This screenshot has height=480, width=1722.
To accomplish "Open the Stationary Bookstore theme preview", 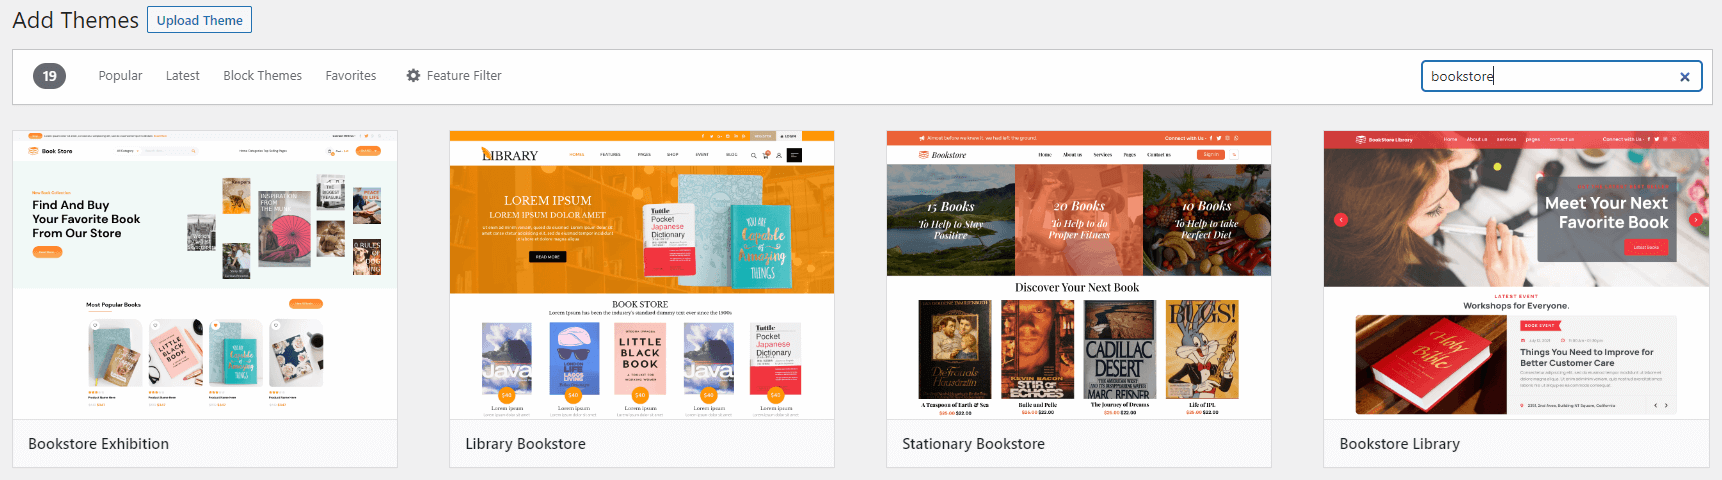I will (1079, 275).
